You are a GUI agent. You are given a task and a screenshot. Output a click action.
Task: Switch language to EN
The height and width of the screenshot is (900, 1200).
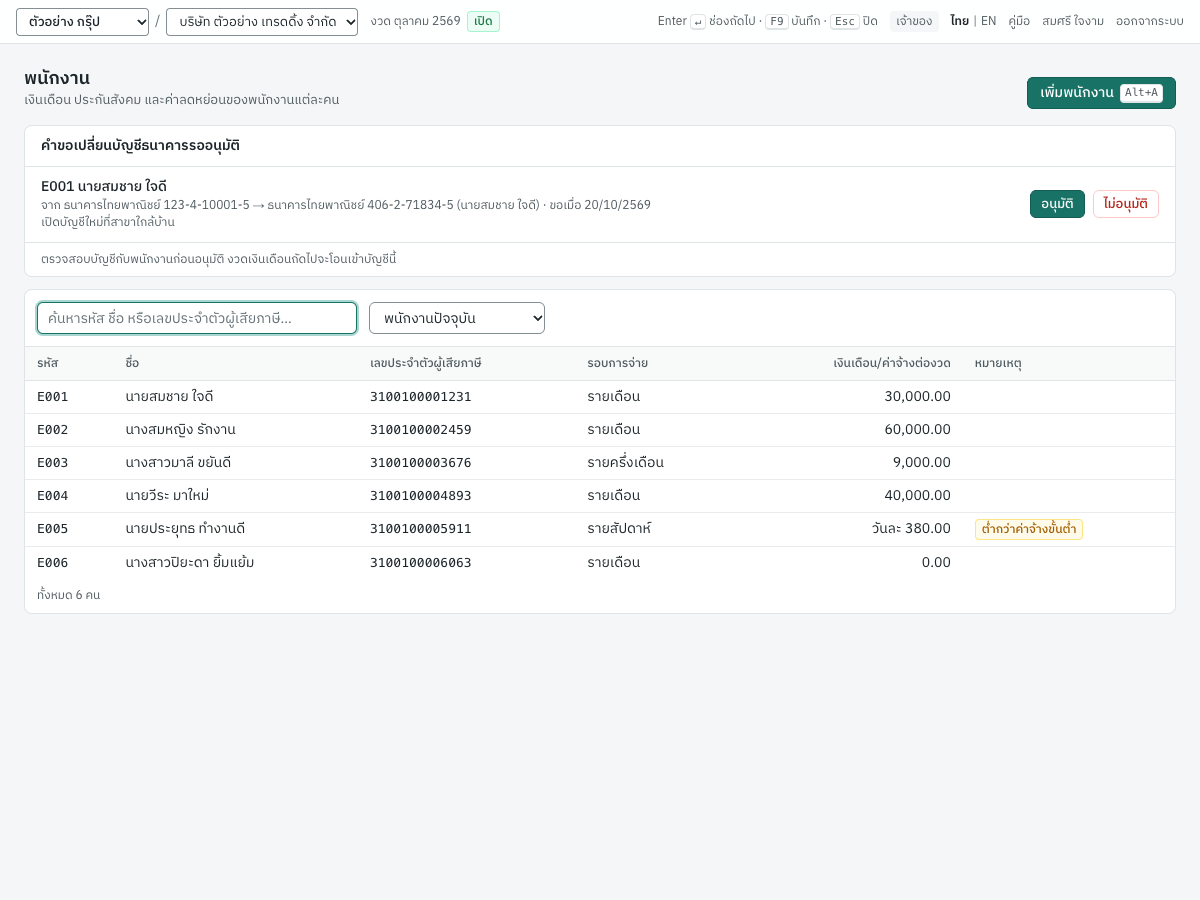click(x=988, y=21)
